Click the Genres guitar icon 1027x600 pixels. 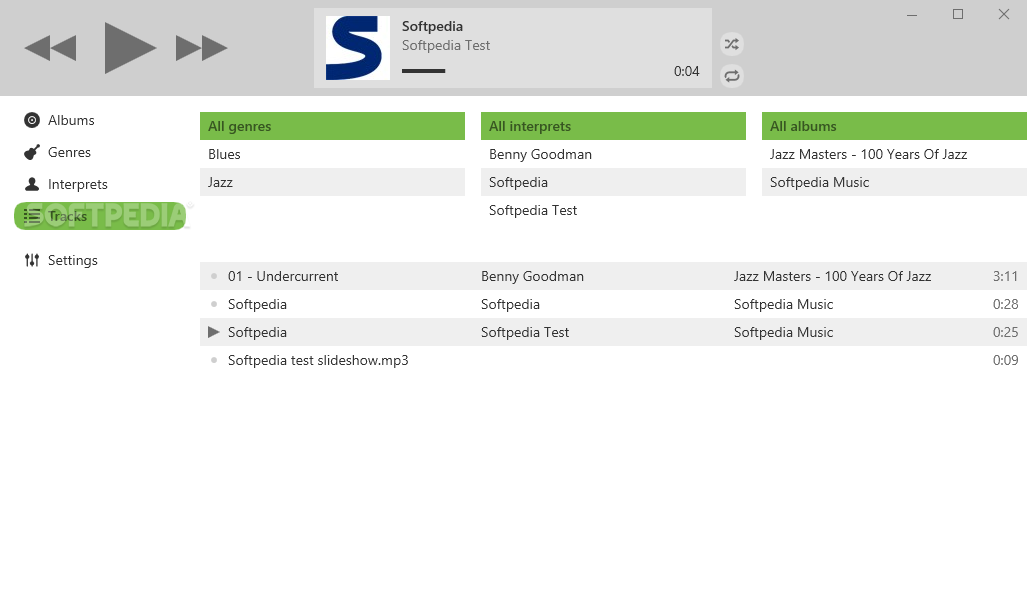pos(32,152)
